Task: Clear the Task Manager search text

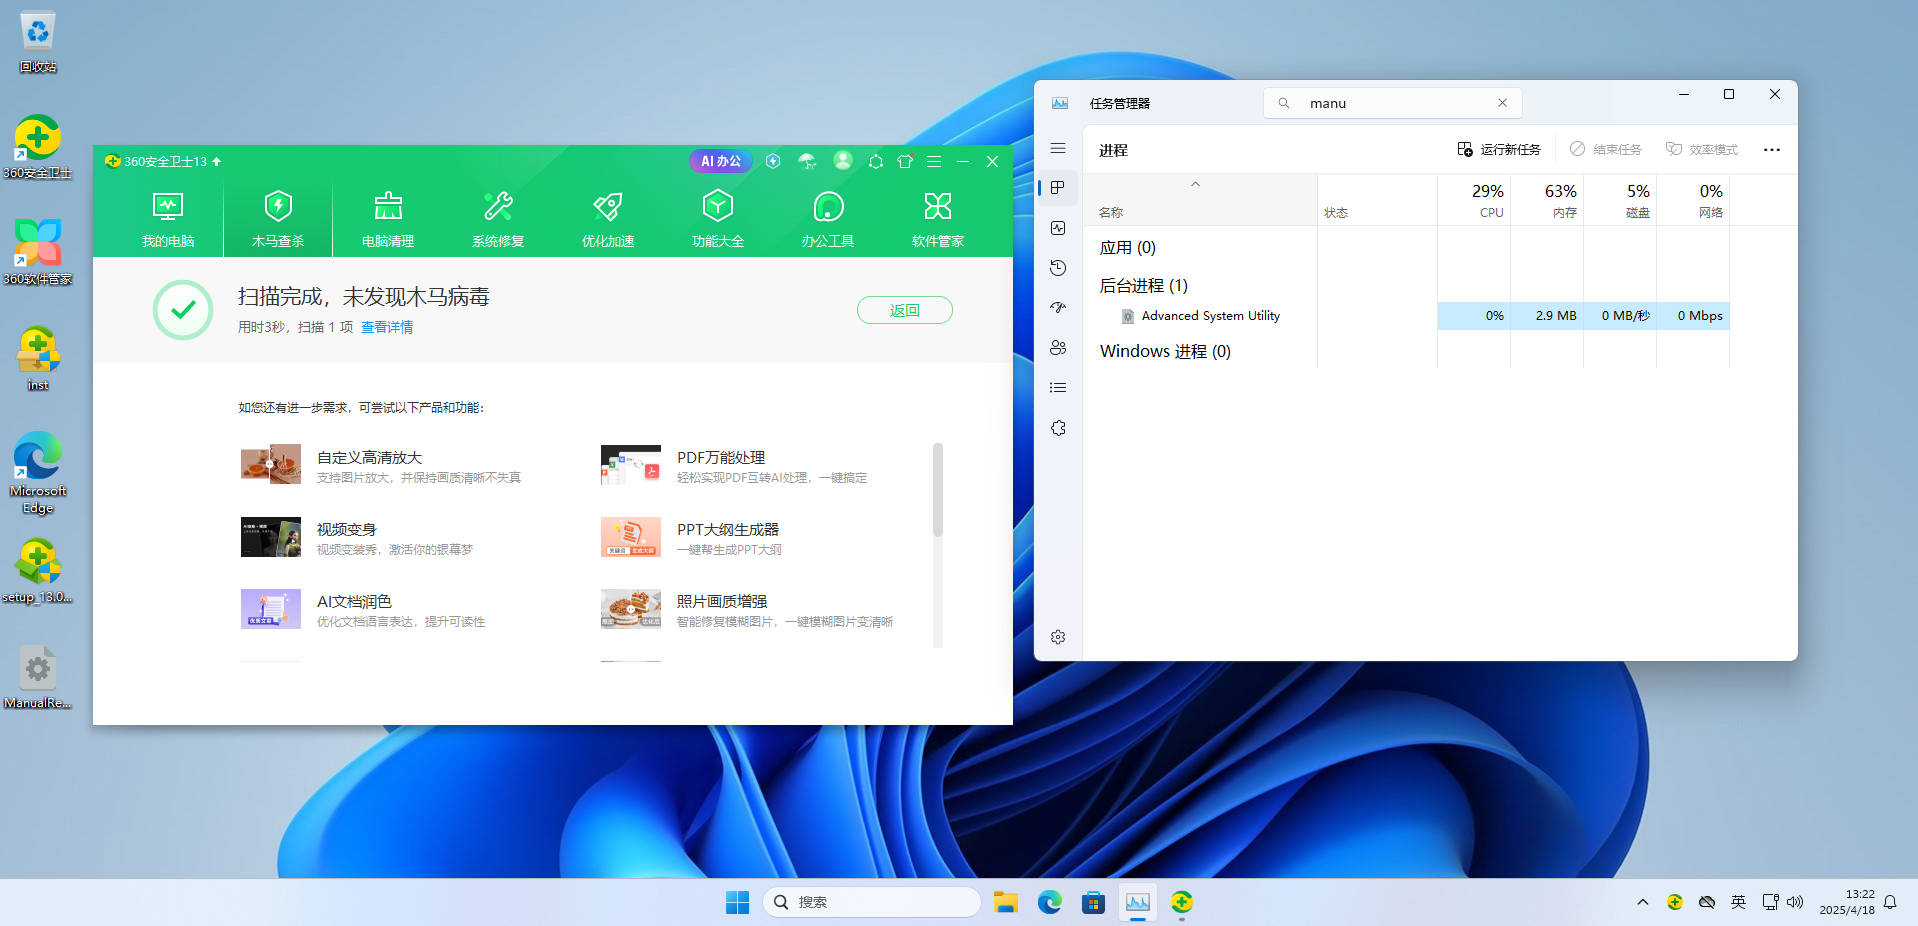Action: pyautogui.click(x=1502, y=103)
